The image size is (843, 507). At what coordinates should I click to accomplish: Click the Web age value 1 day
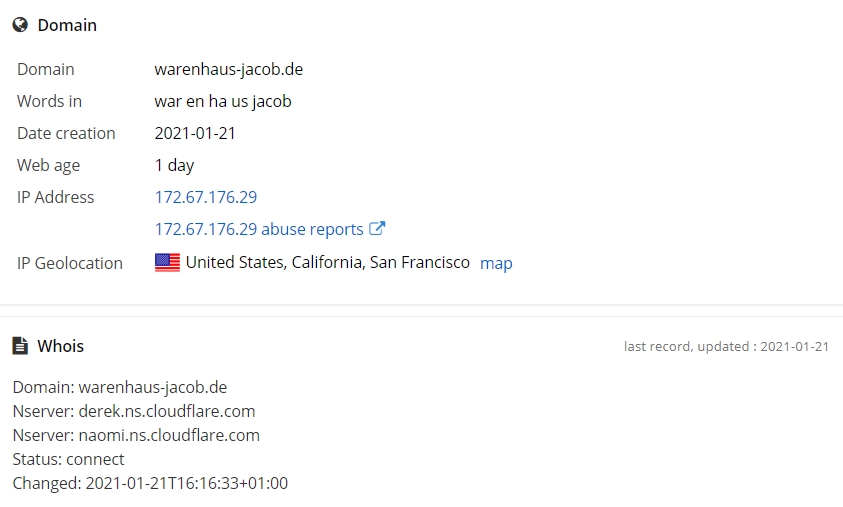pyautogui.click(x=174, y=165)
